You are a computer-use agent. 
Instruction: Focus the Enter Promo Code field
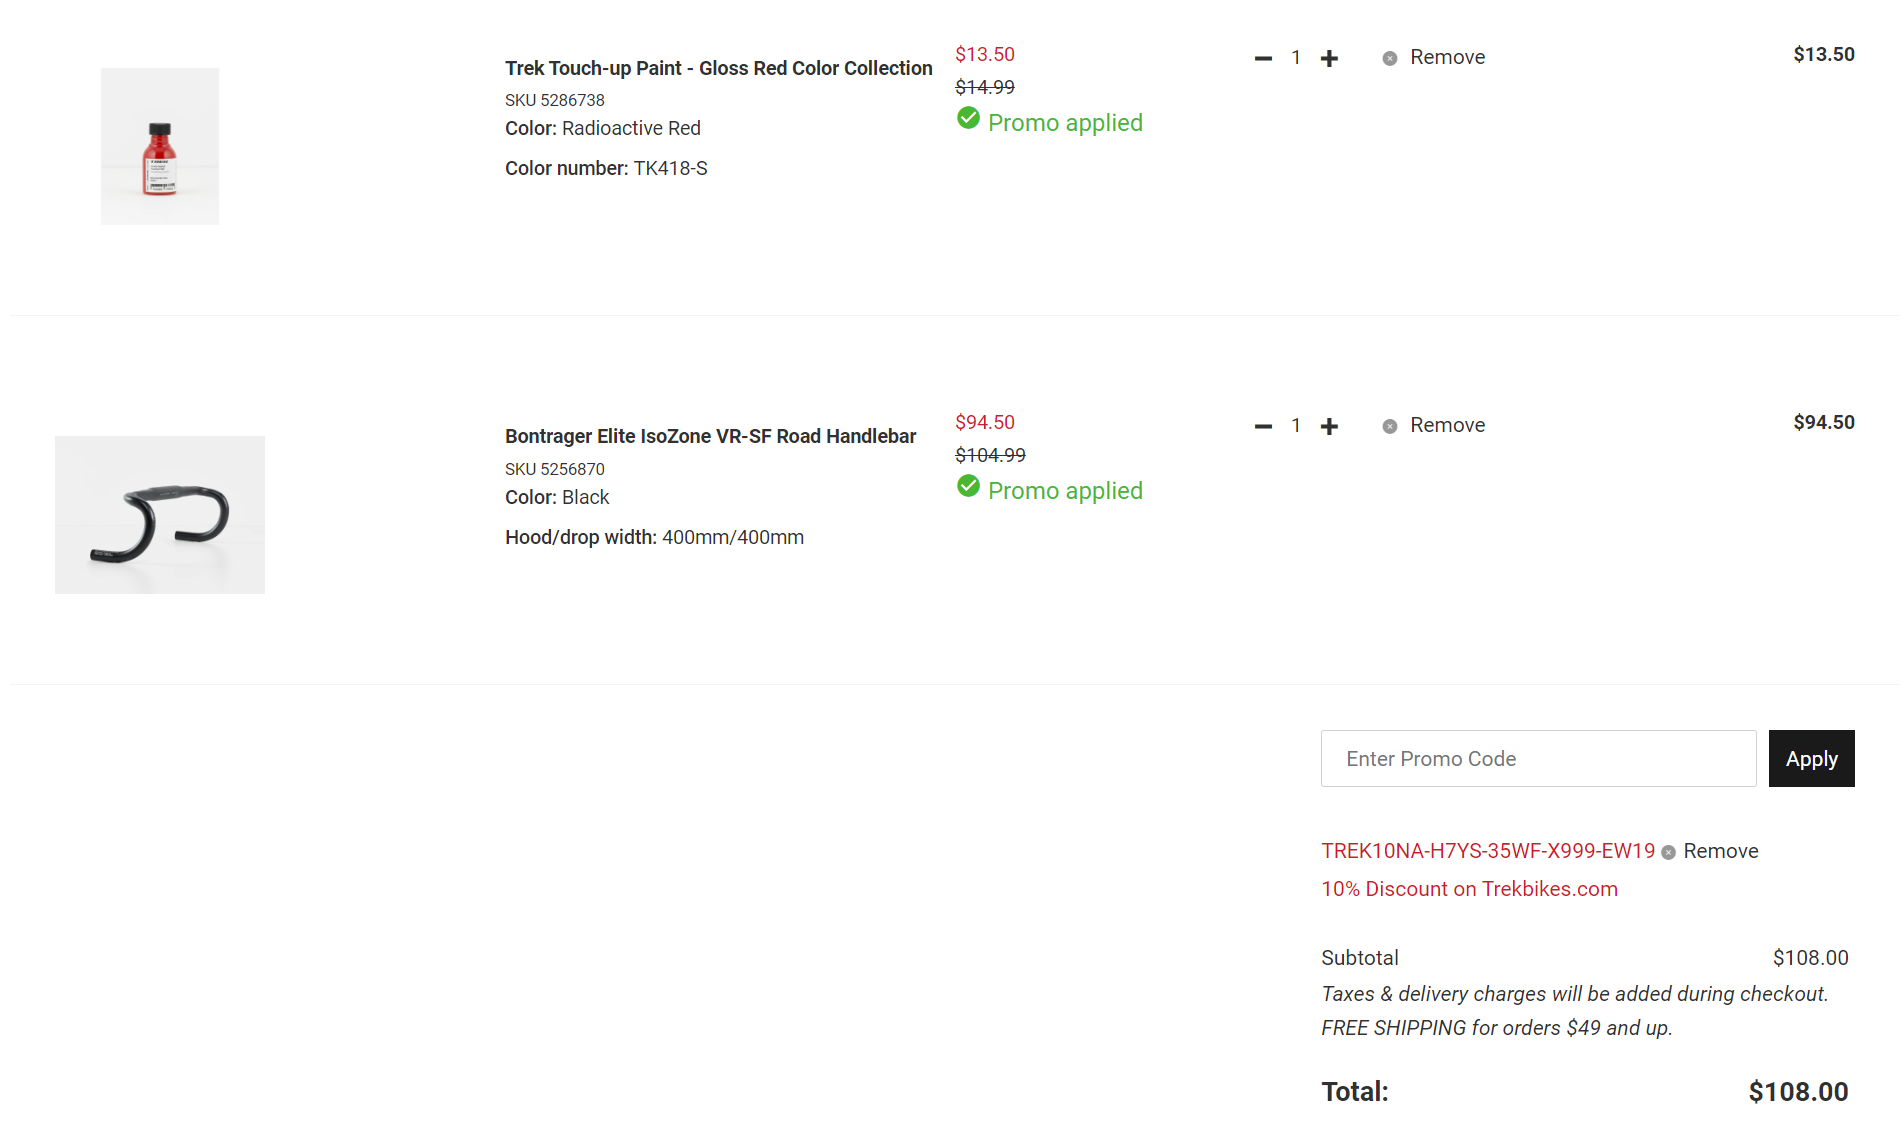[1538, 759]
